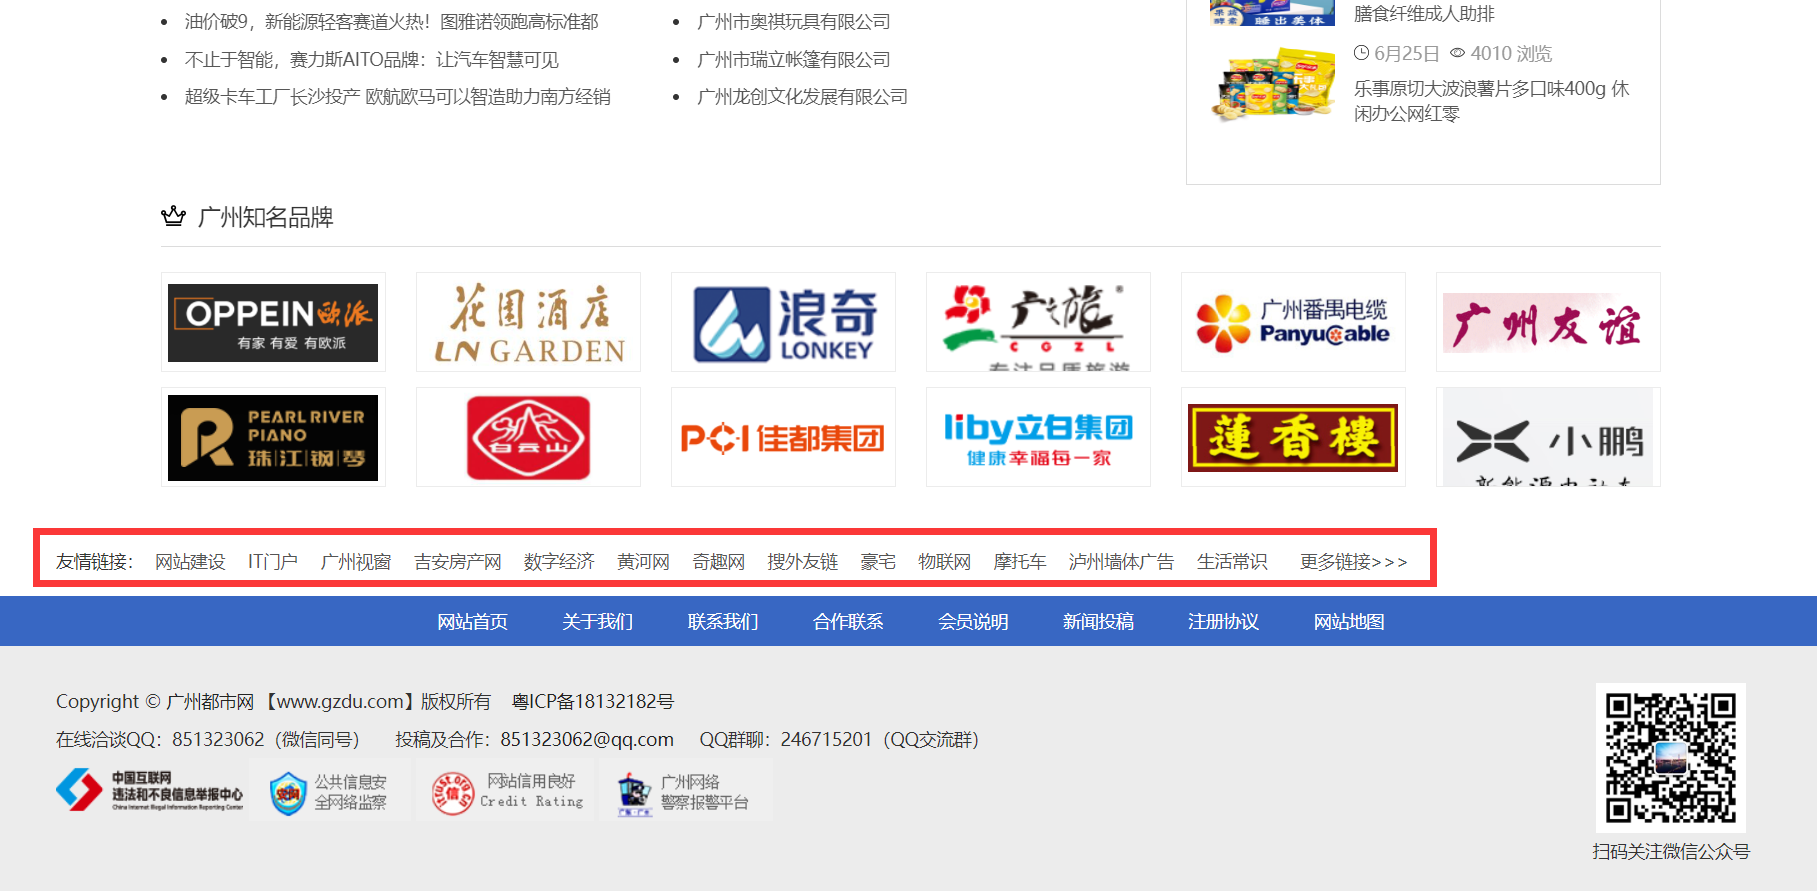The image size is (1817, 891).
Task: Open the 莲香楼 brand logo
Action: point(1293,437)
